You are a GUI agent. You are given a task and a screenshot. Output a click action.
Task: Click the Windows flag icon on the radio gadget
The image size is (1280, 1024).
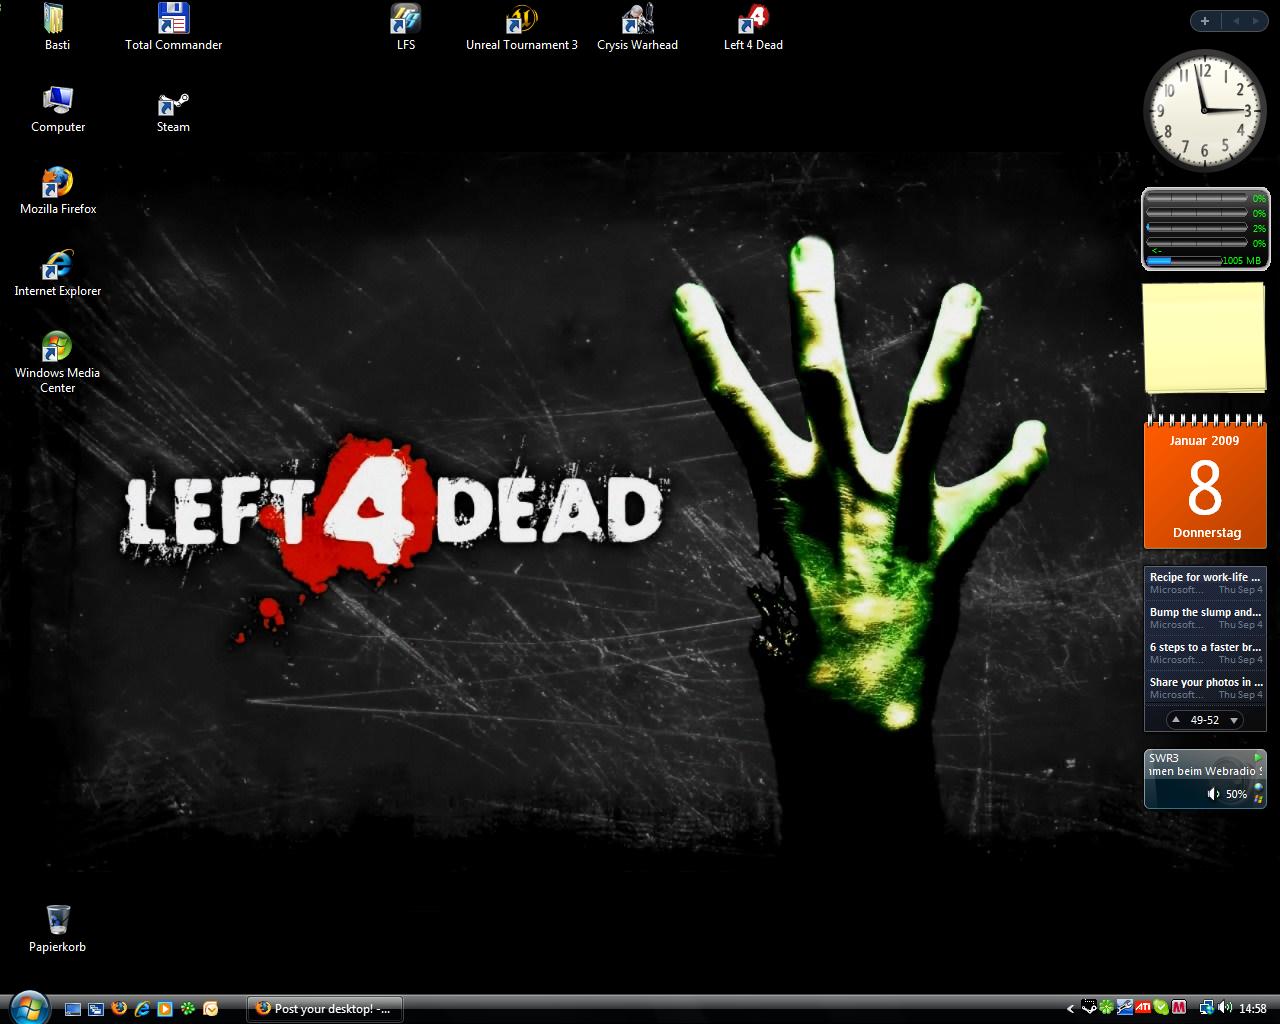coord(1258,800)
